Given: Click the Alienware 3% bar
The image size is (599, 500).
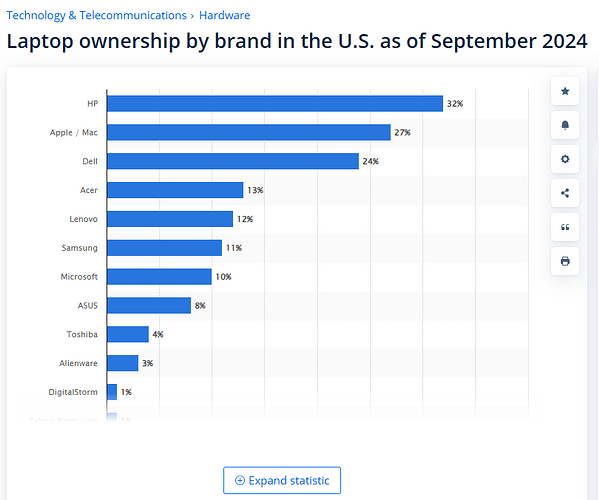Looking at the screenshot, I should pos(123,363).
